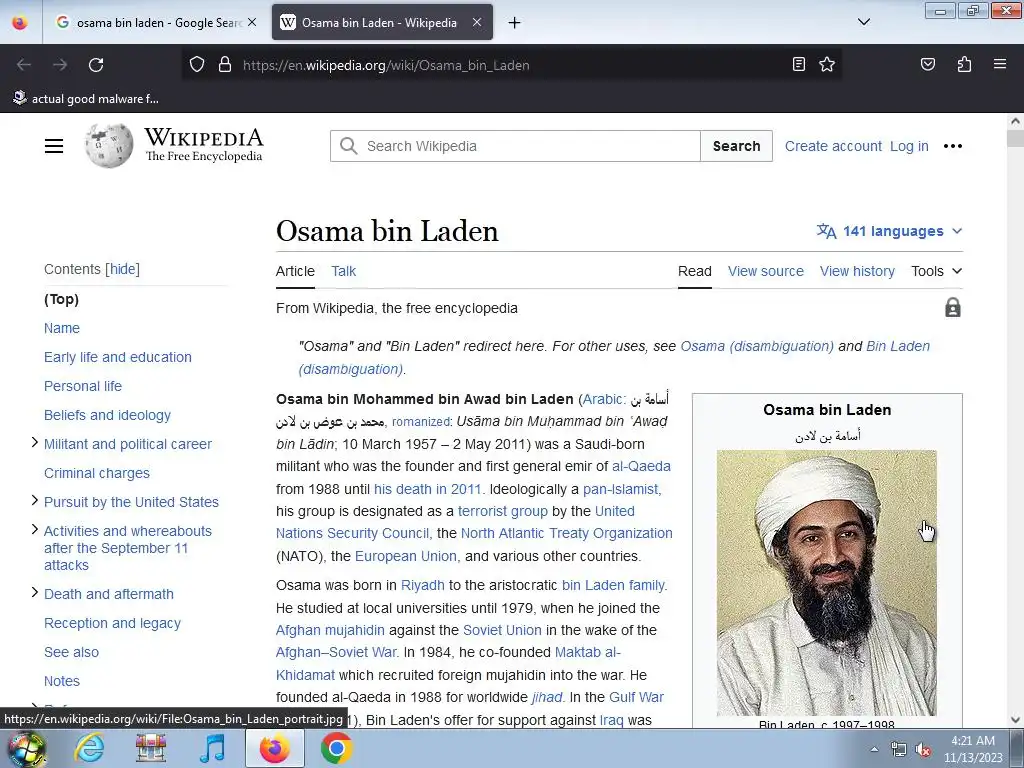This screenshot has height=768, width=1024.
Task: Click the muted volume tray icon
Action: pos(923,750)
